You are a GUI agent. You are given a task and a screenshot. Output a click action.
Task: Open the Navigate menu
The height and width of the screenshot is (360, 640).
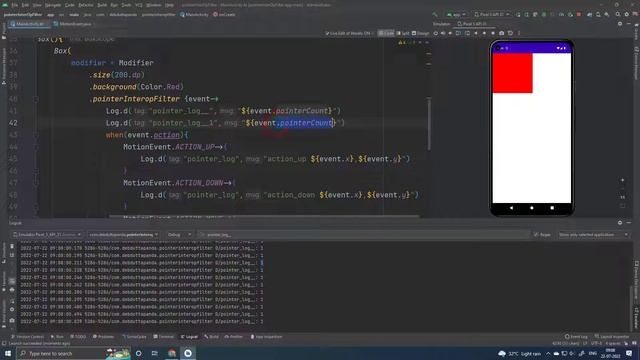point(53,5)
